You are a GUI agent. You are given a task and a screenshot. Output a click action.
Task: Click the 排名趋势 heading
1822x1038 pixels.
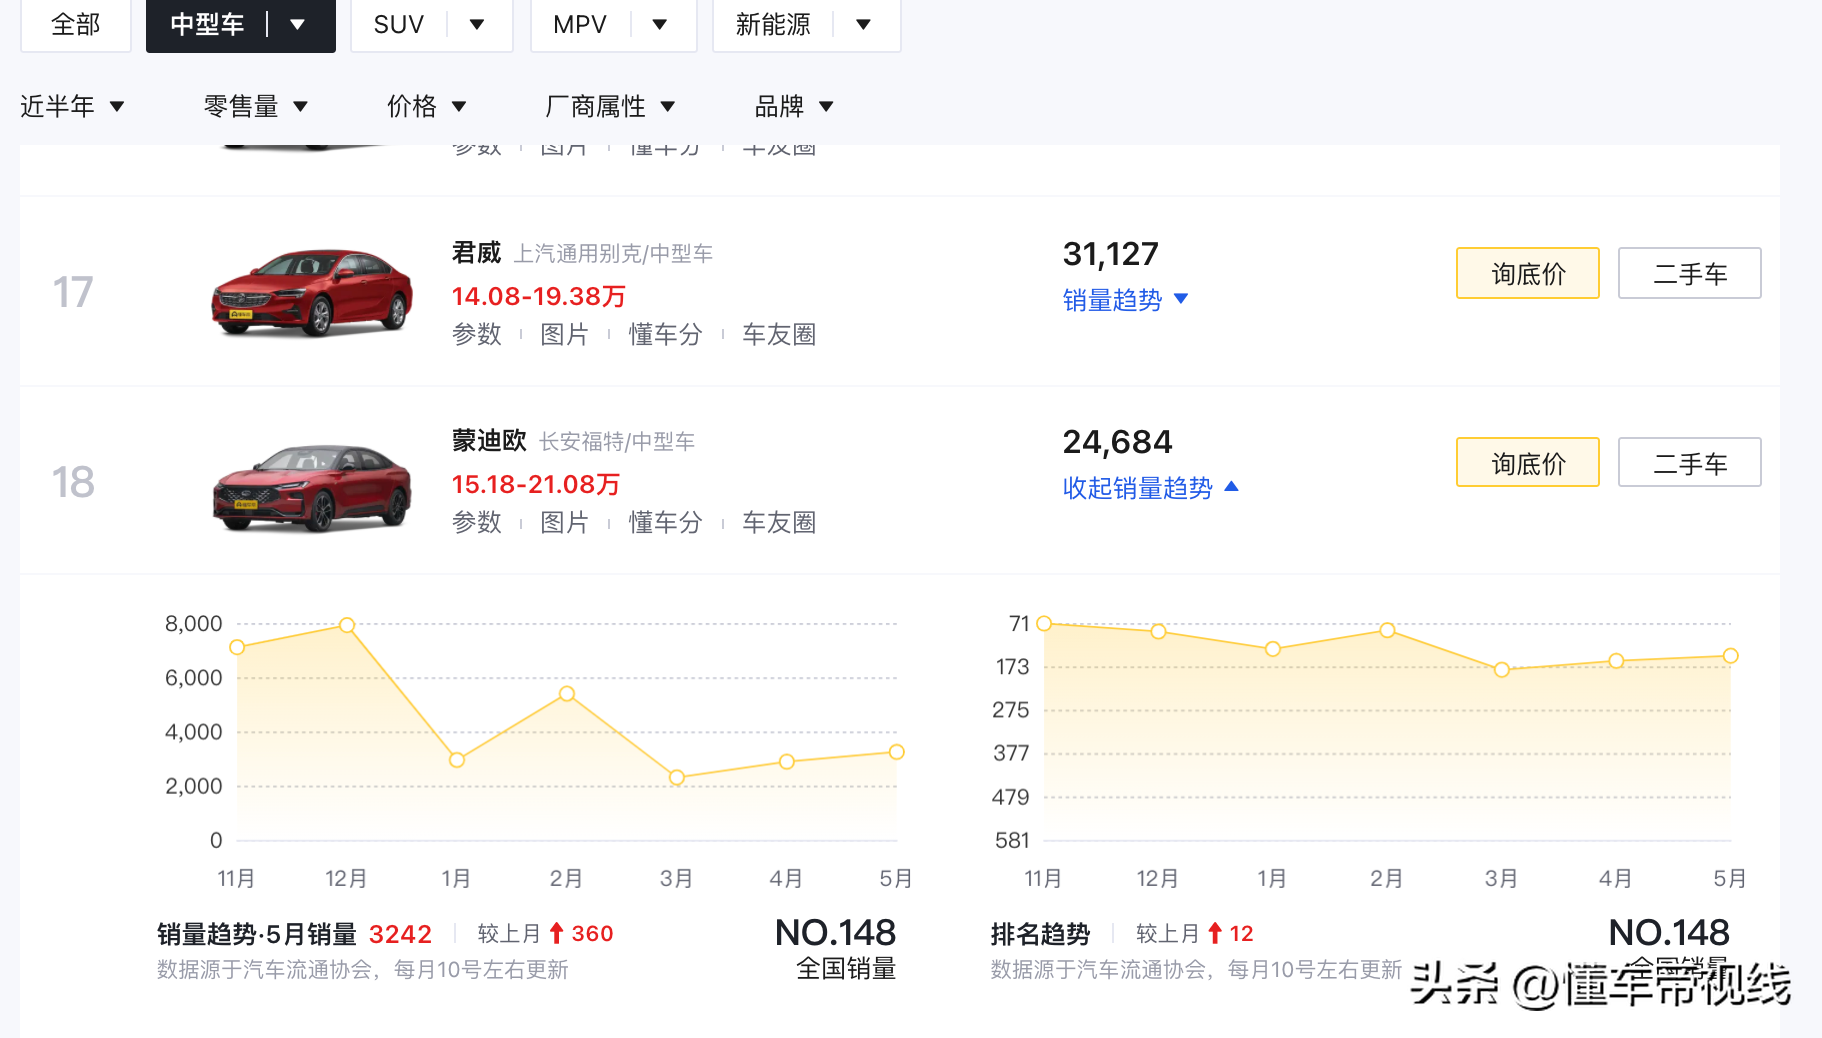[x=1040, y=934]
